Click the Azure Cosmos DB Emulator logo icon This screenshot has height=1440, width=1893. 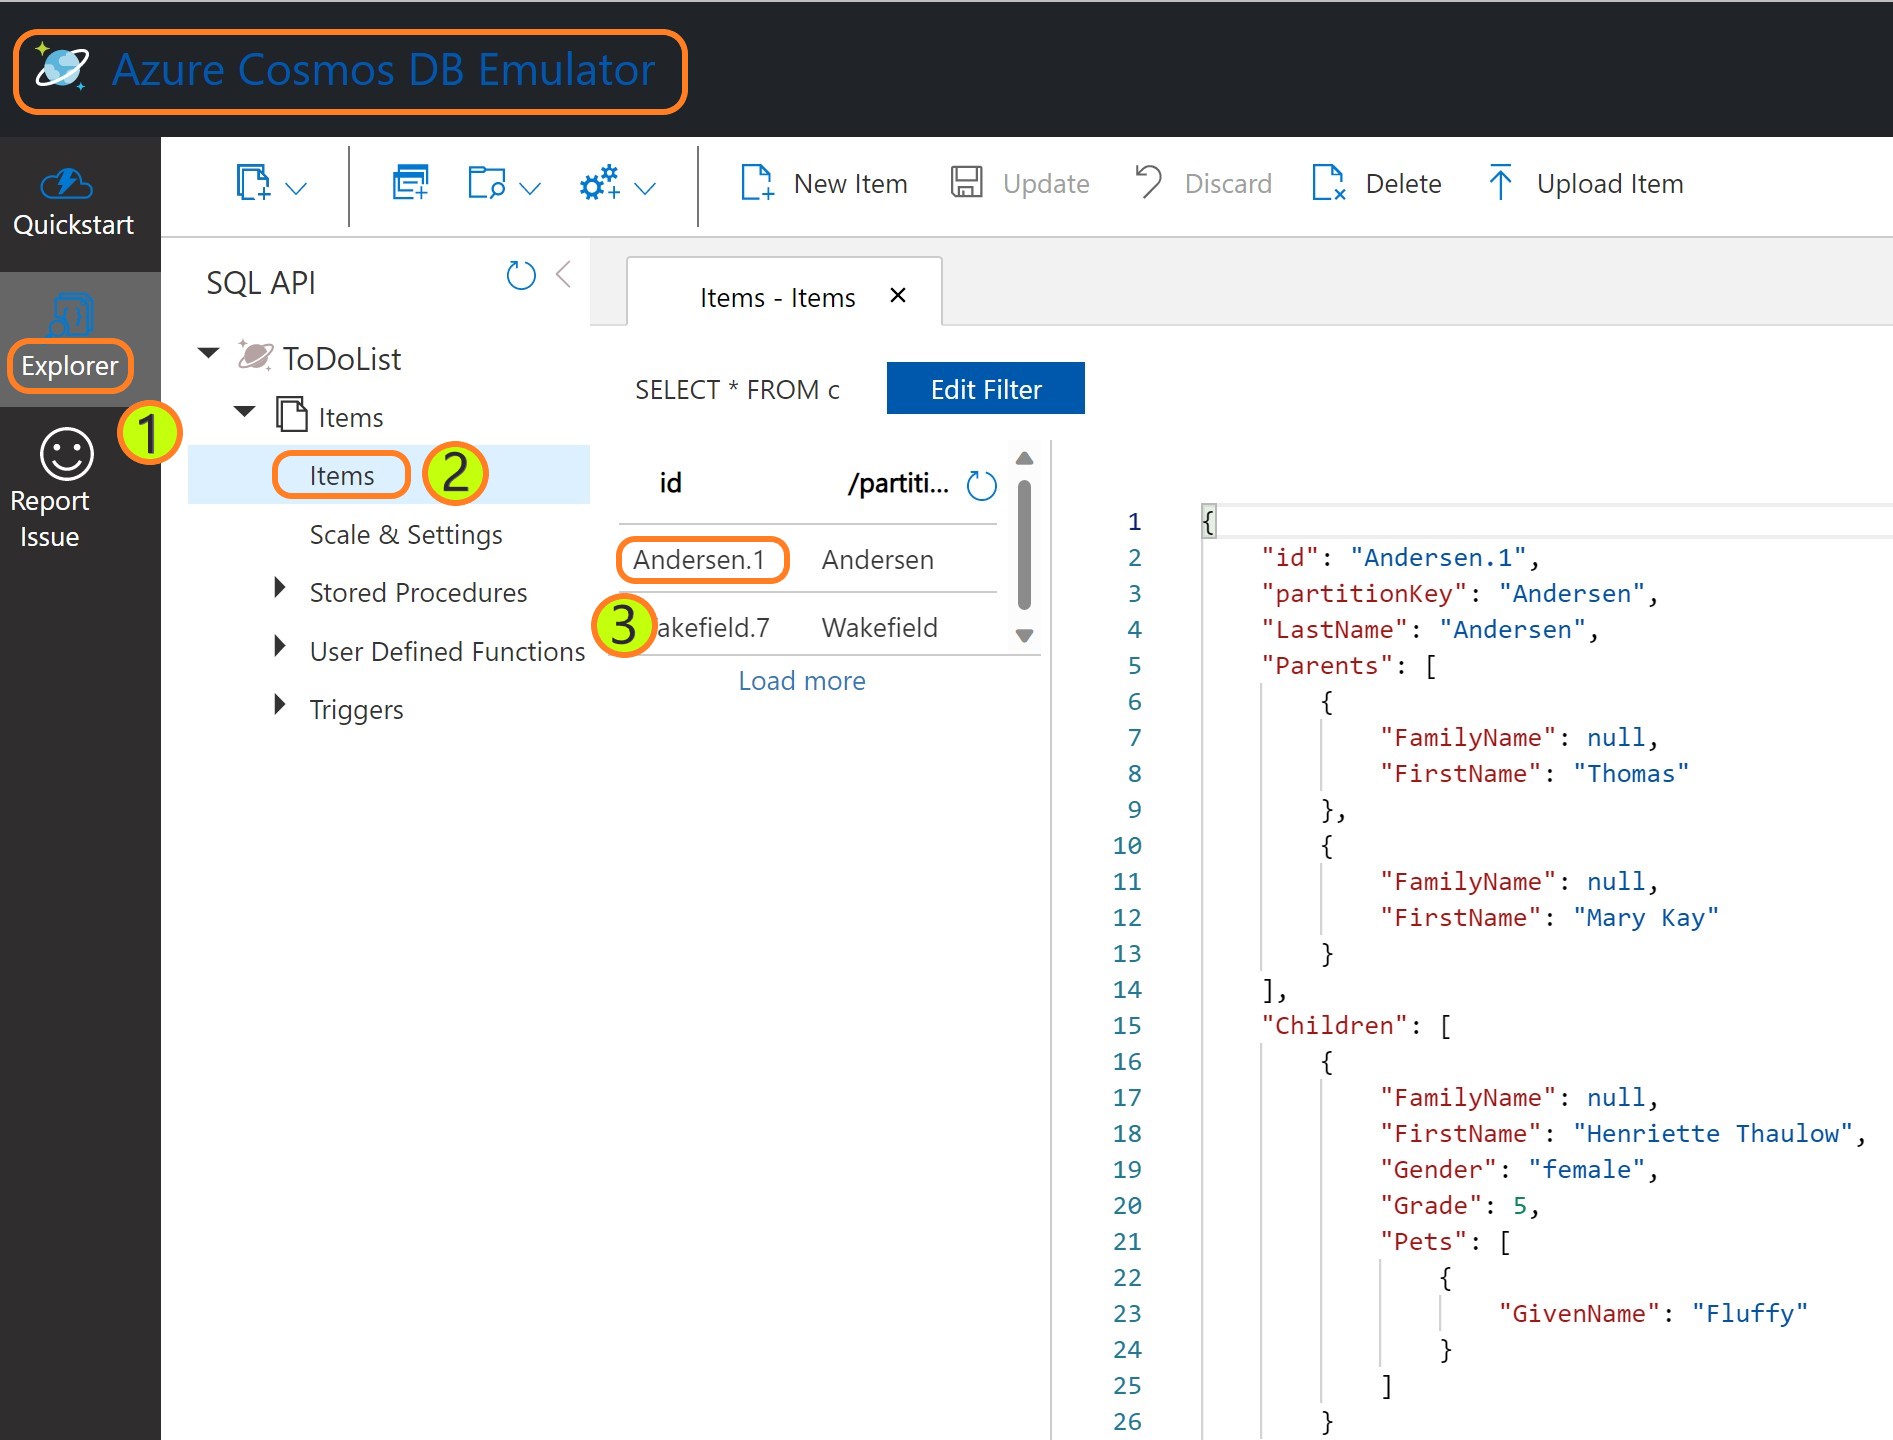(62, 68)
